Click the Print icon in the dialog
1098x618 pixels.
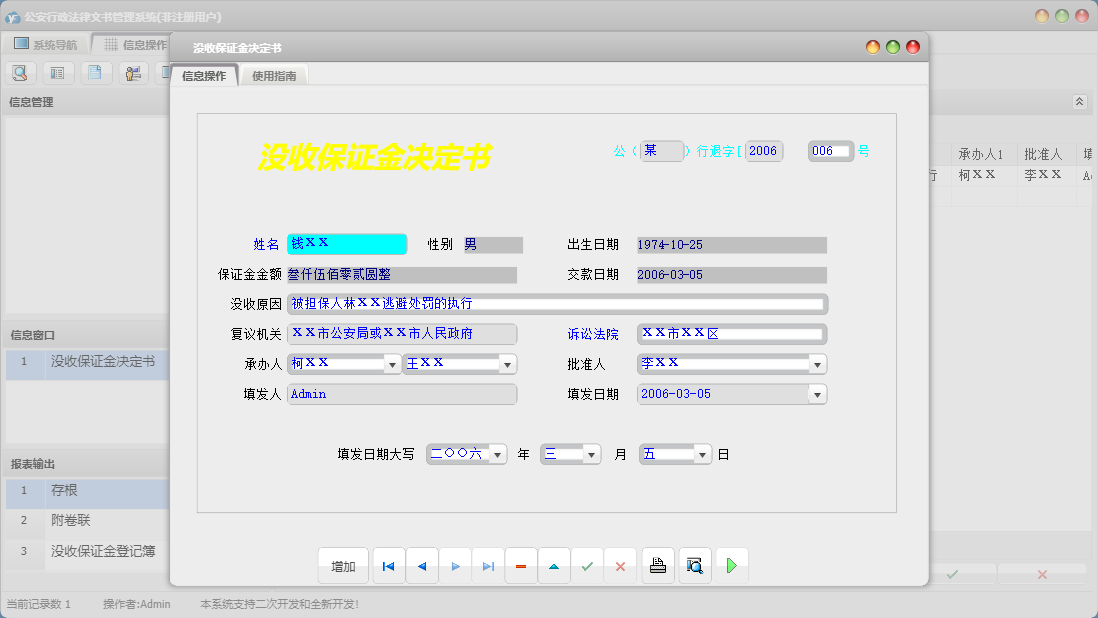657,565
